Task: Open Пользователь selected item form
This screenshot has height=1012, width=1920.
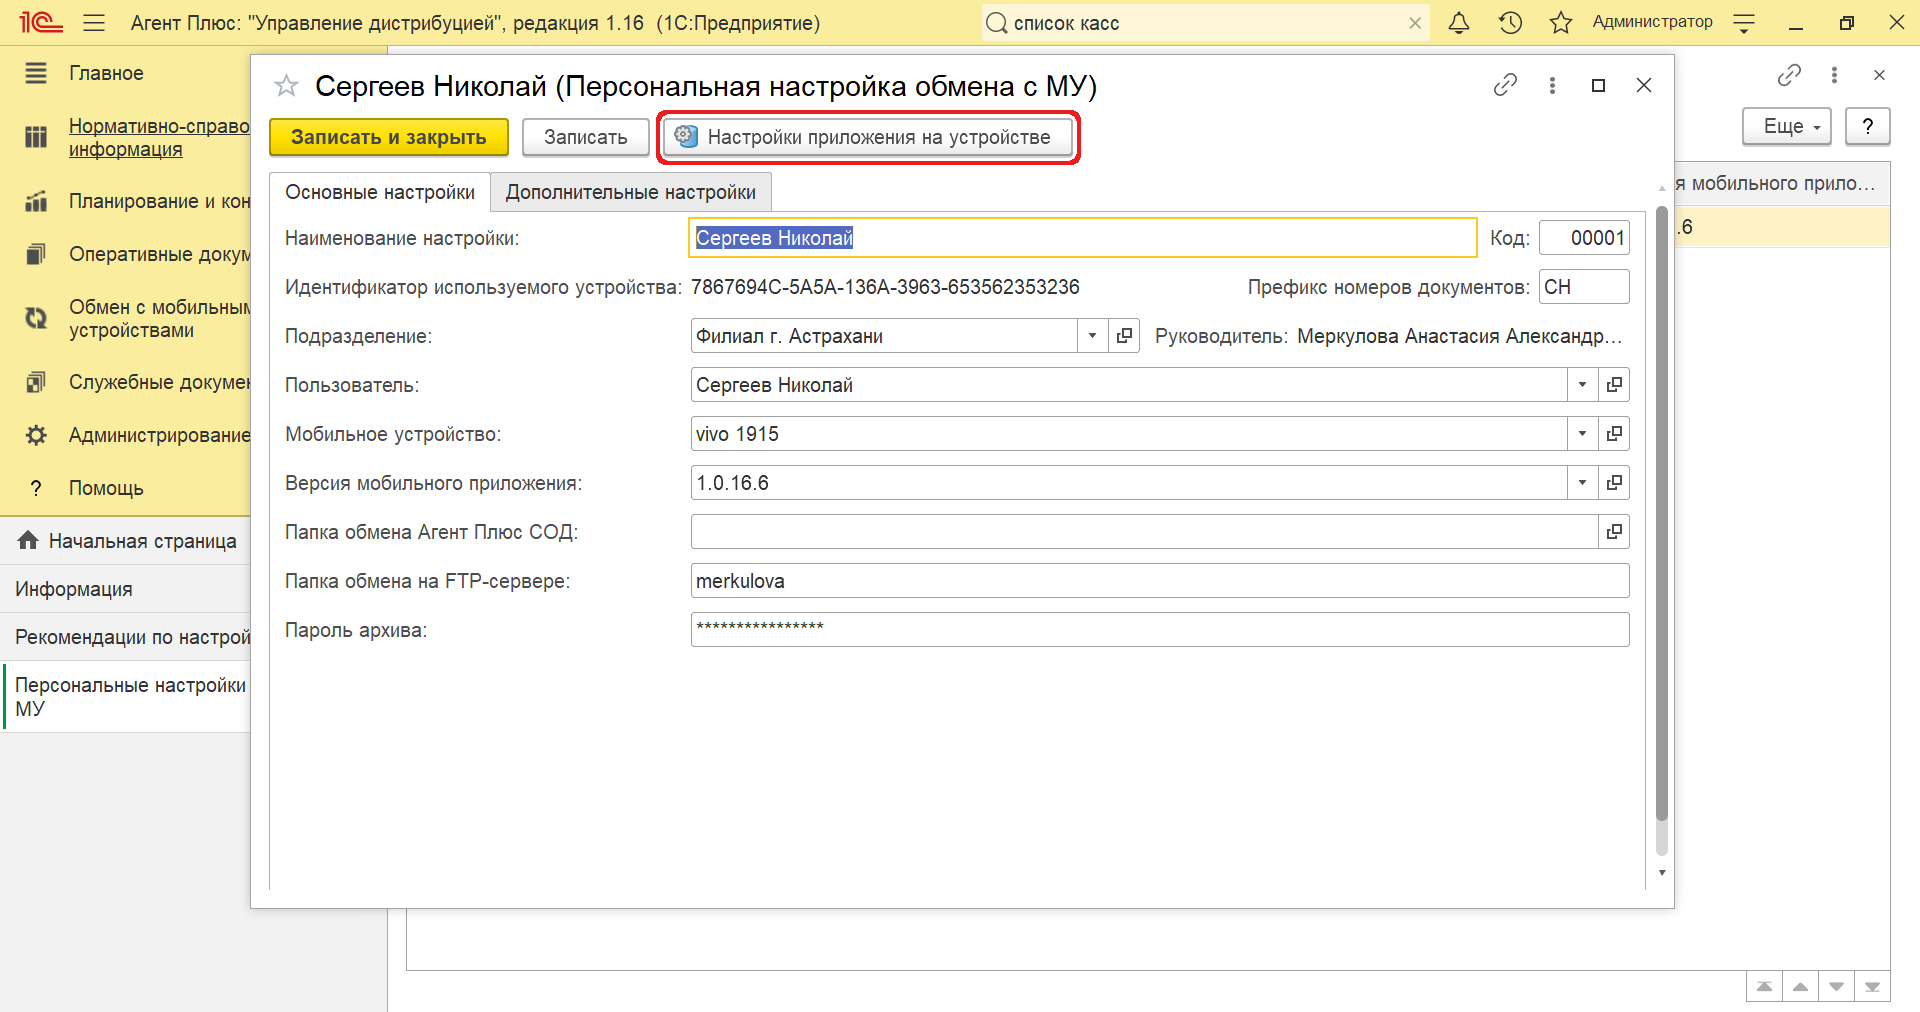Action: pos(1614,385)
